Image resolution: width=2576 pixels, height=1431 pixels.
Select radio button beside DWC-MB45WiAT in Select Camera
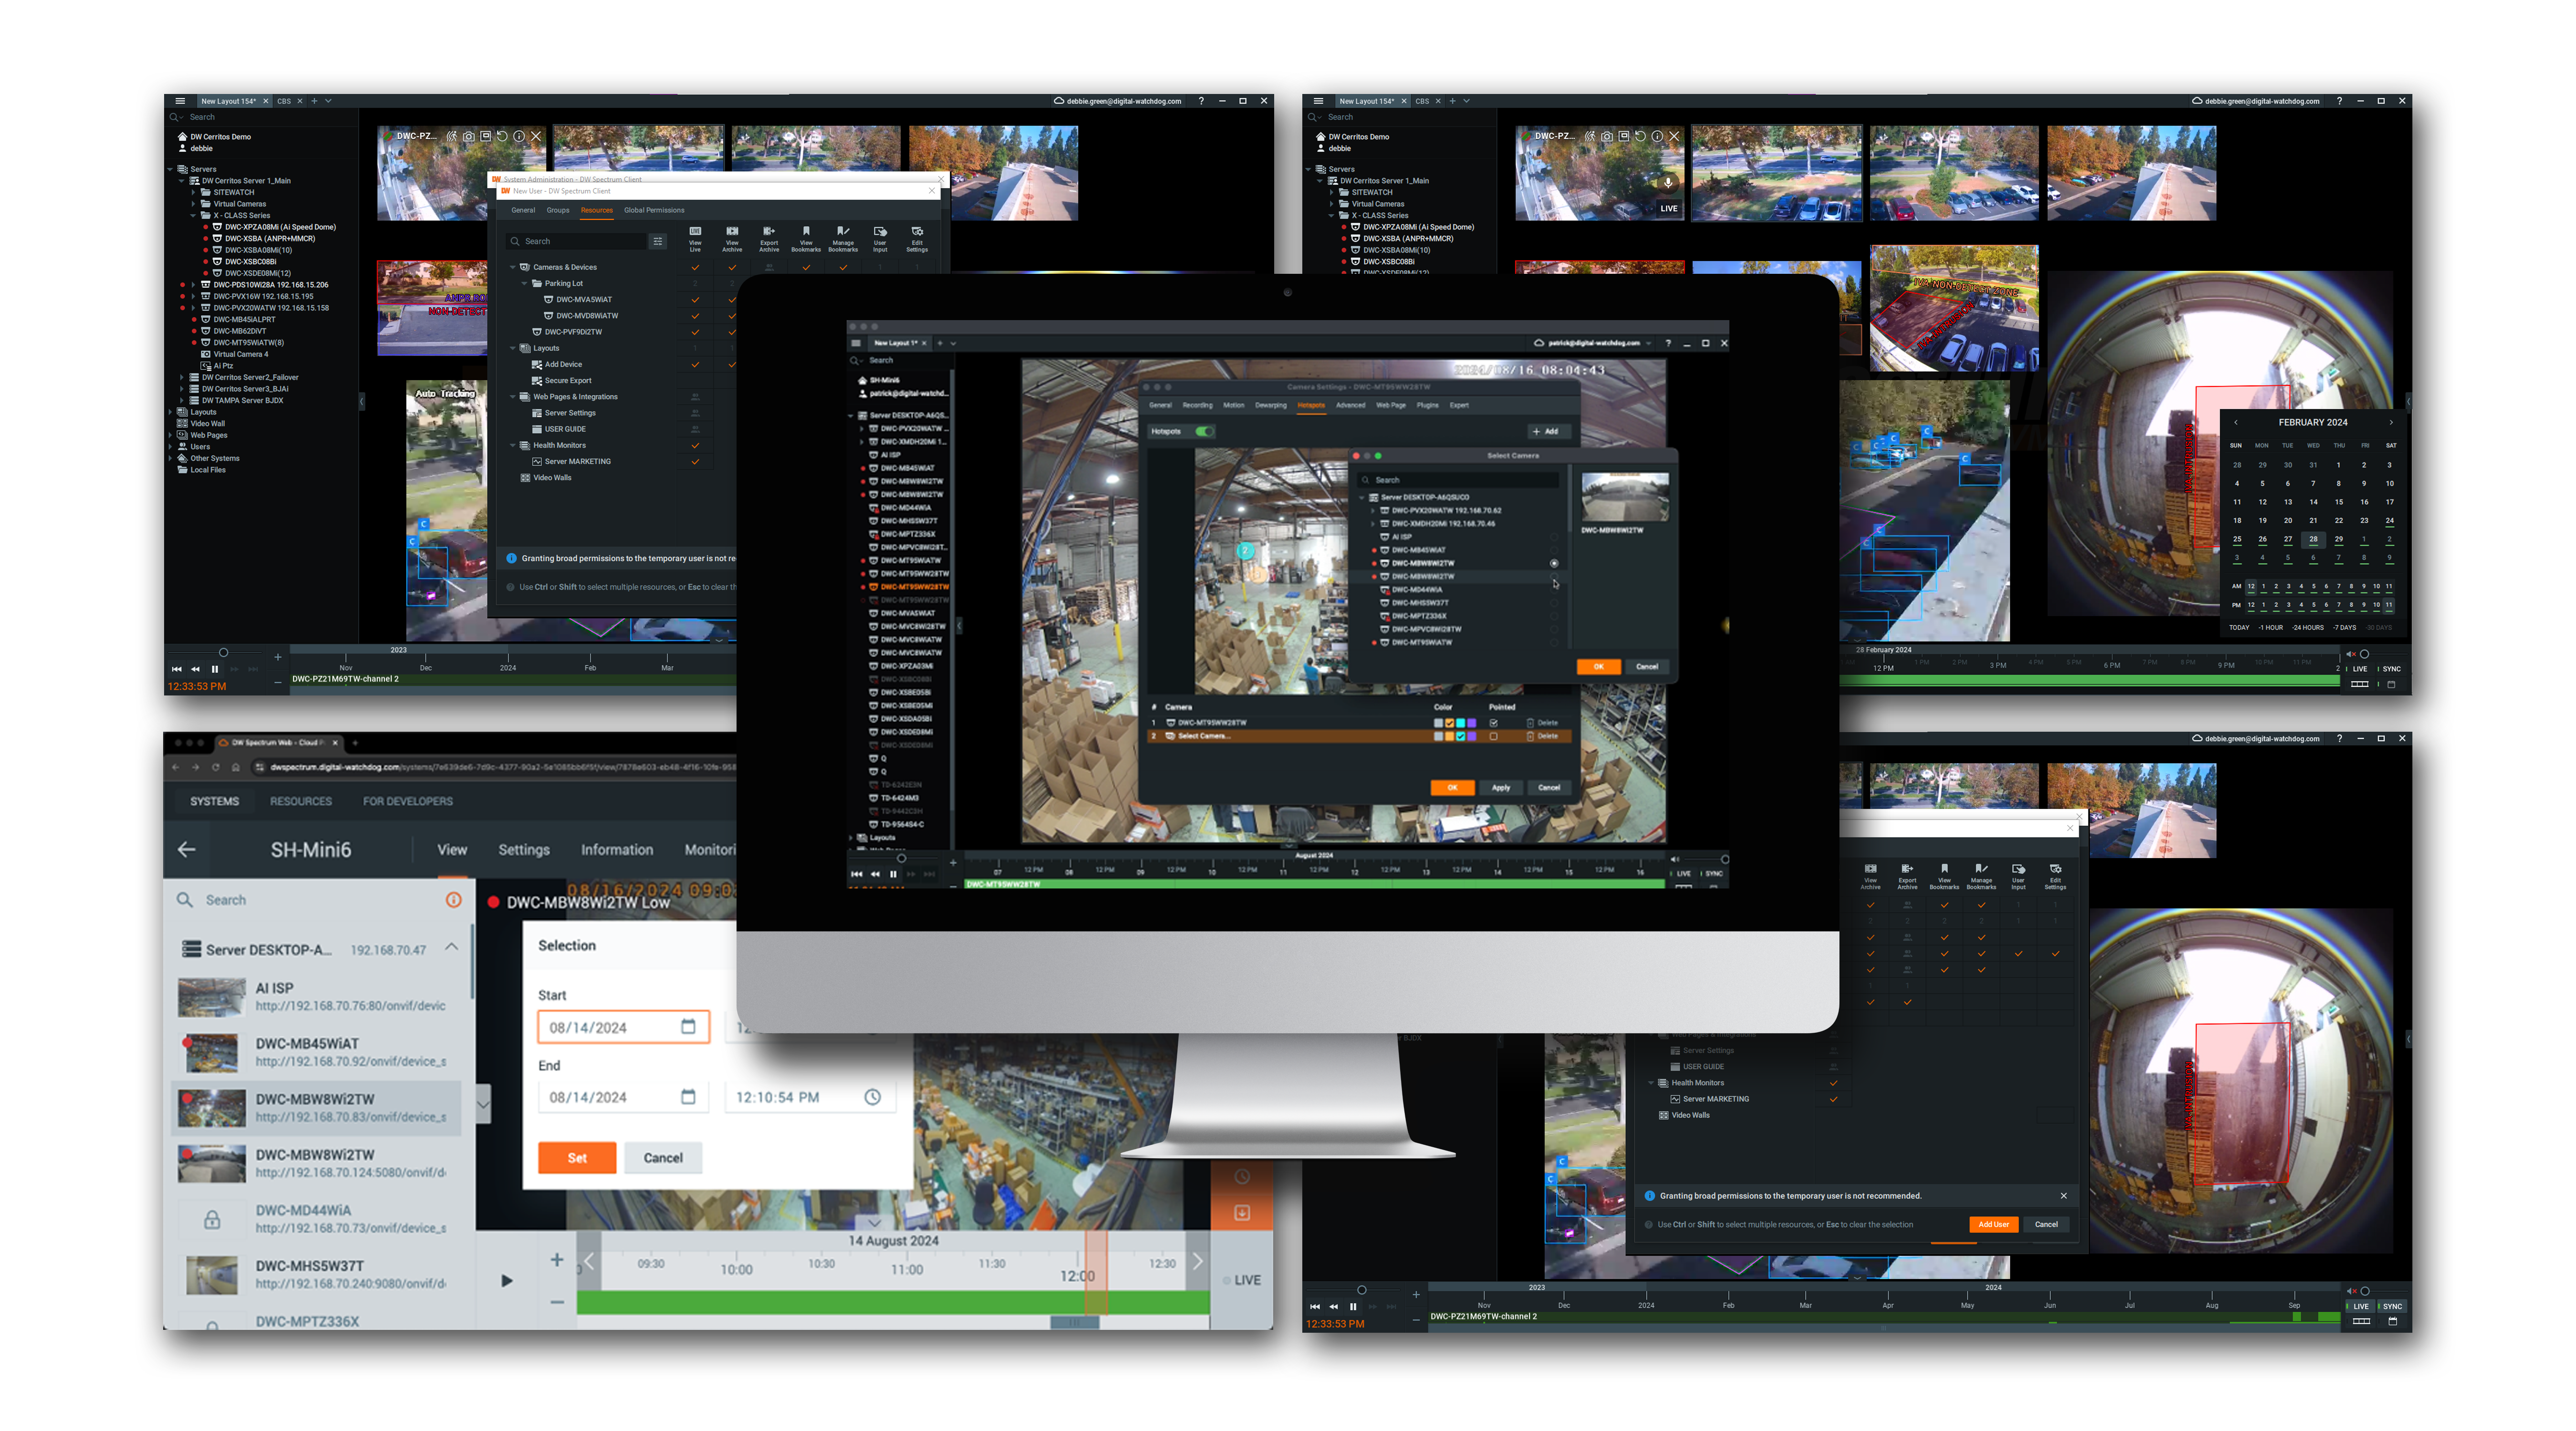(x=1553, y=550)
